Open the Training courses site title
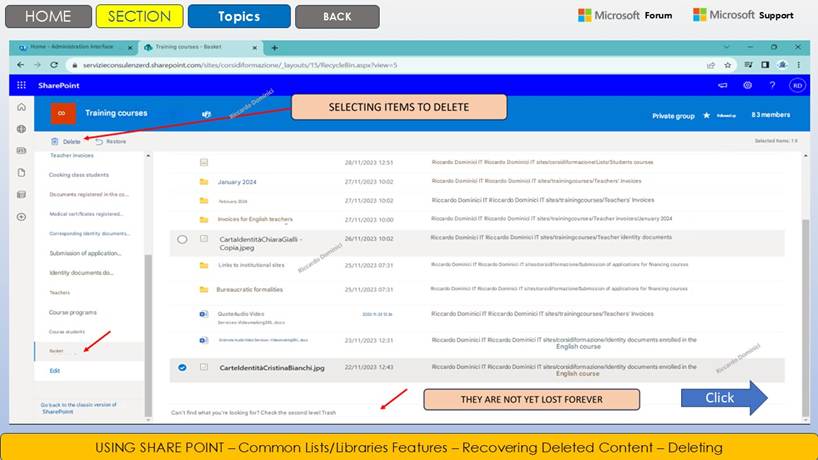This screenshot has height=460, width=818. coord(116,113)
